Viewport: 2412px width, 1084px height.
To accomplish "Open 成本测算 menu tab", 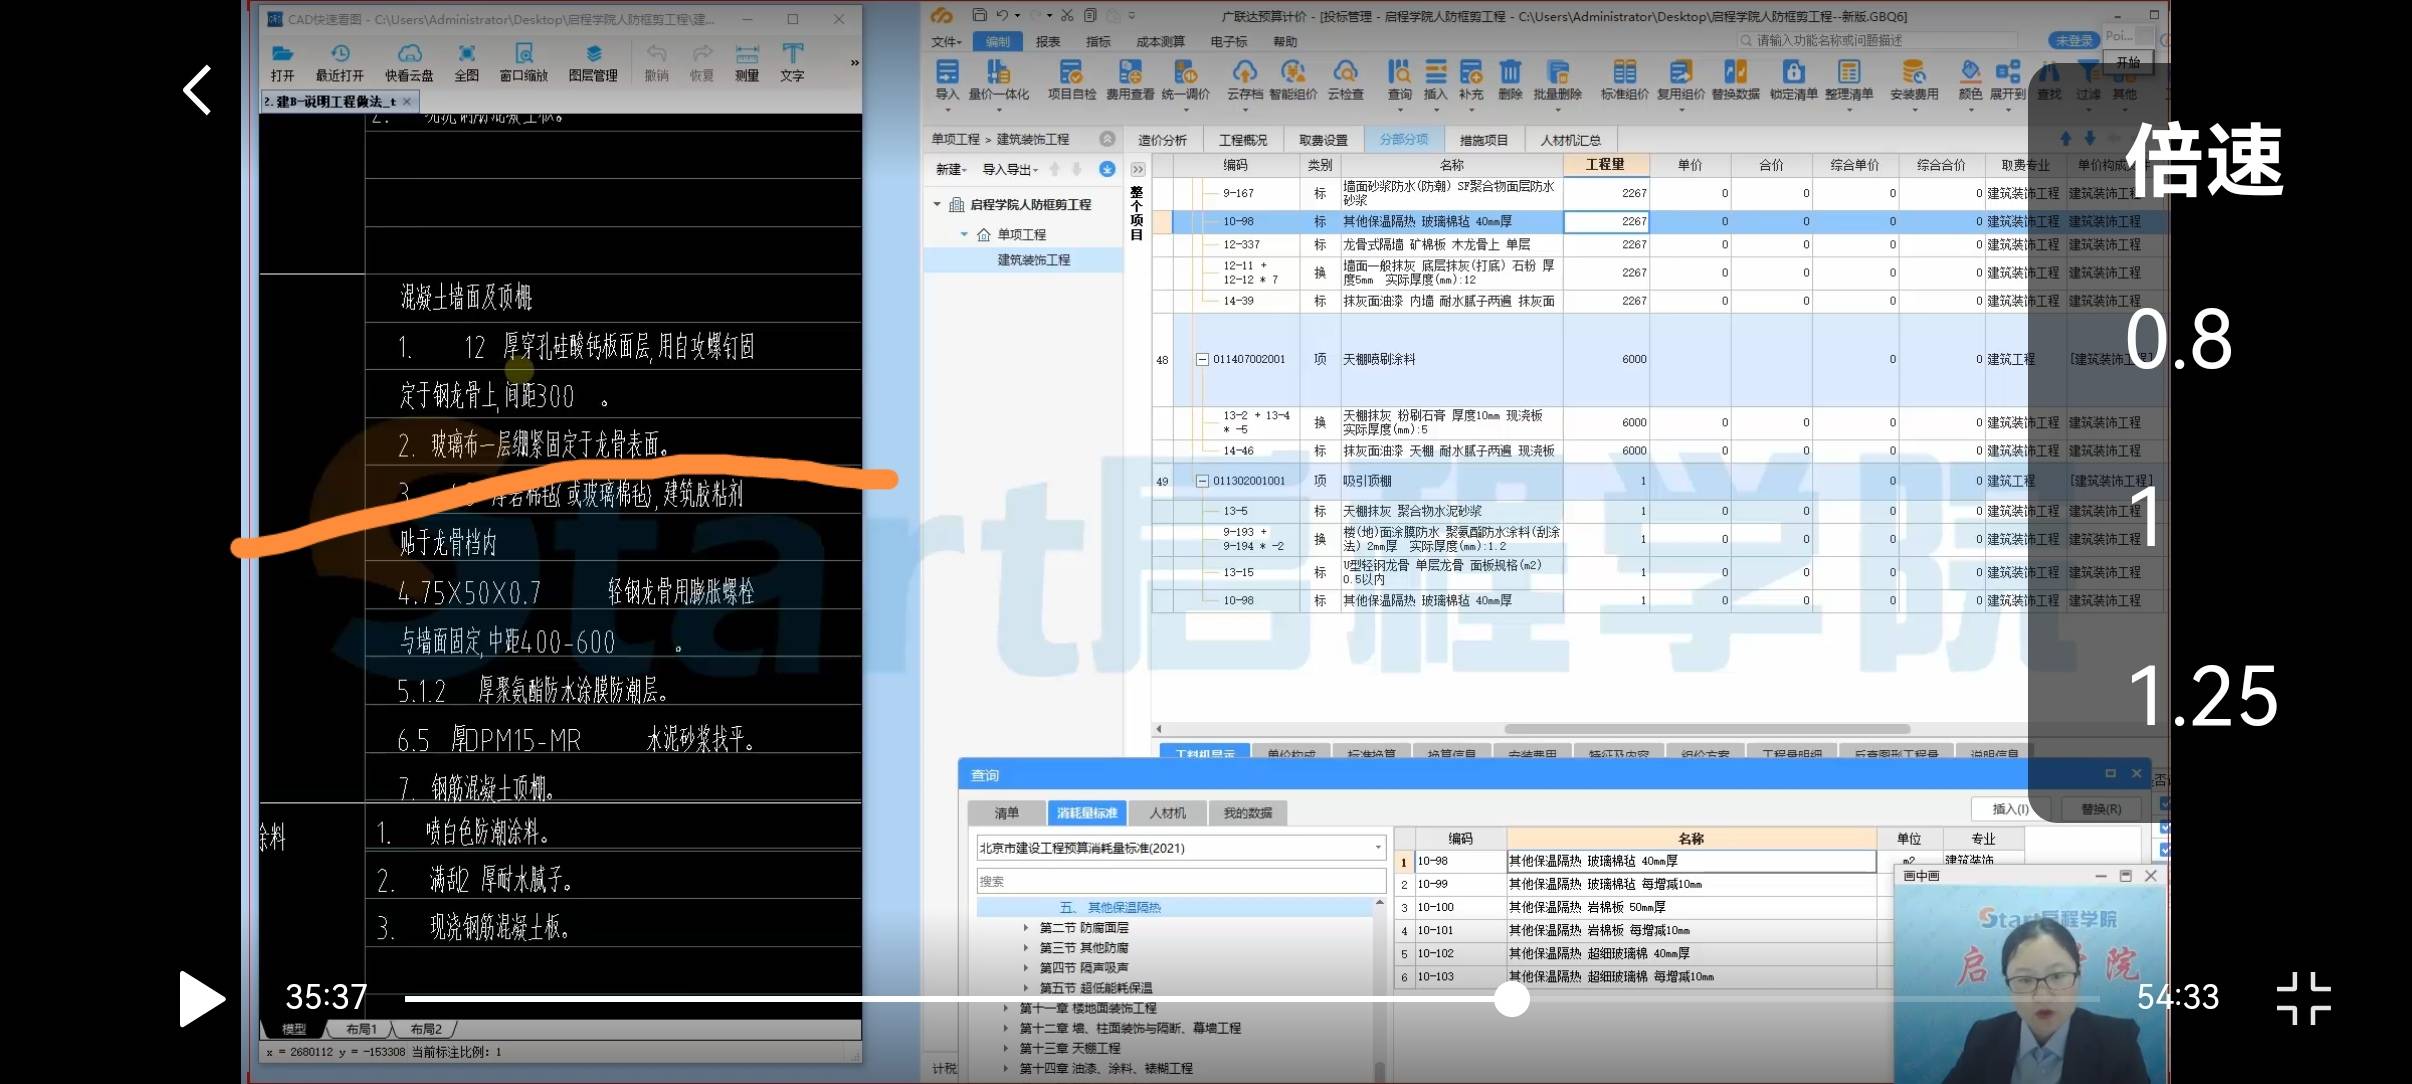I will [x=1160, y=41].
